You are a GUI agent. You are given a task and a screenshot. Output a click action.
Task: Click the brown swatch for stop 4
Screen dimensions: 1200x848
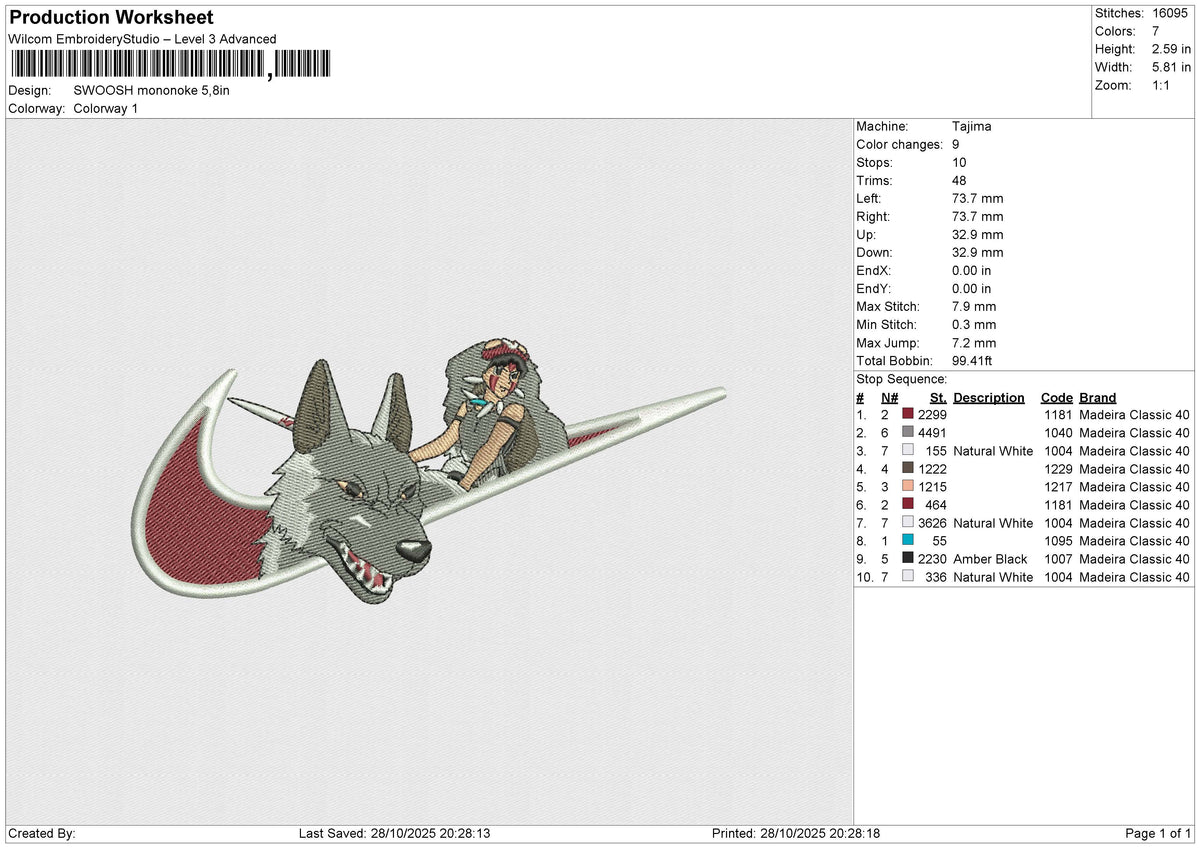[908, 469]
